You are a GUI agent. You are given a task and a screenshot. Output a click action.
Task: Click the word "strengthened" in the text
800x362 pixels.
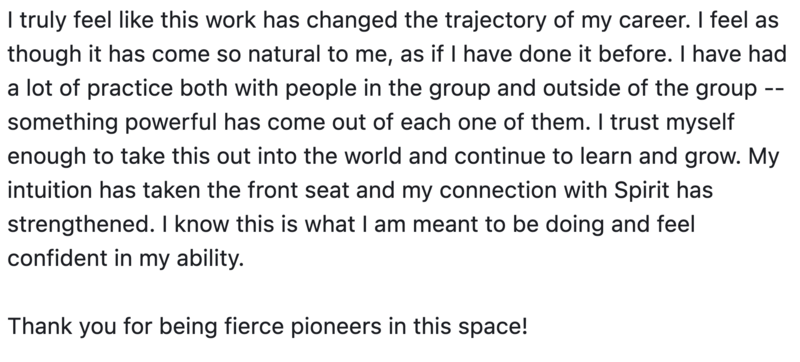81,224
